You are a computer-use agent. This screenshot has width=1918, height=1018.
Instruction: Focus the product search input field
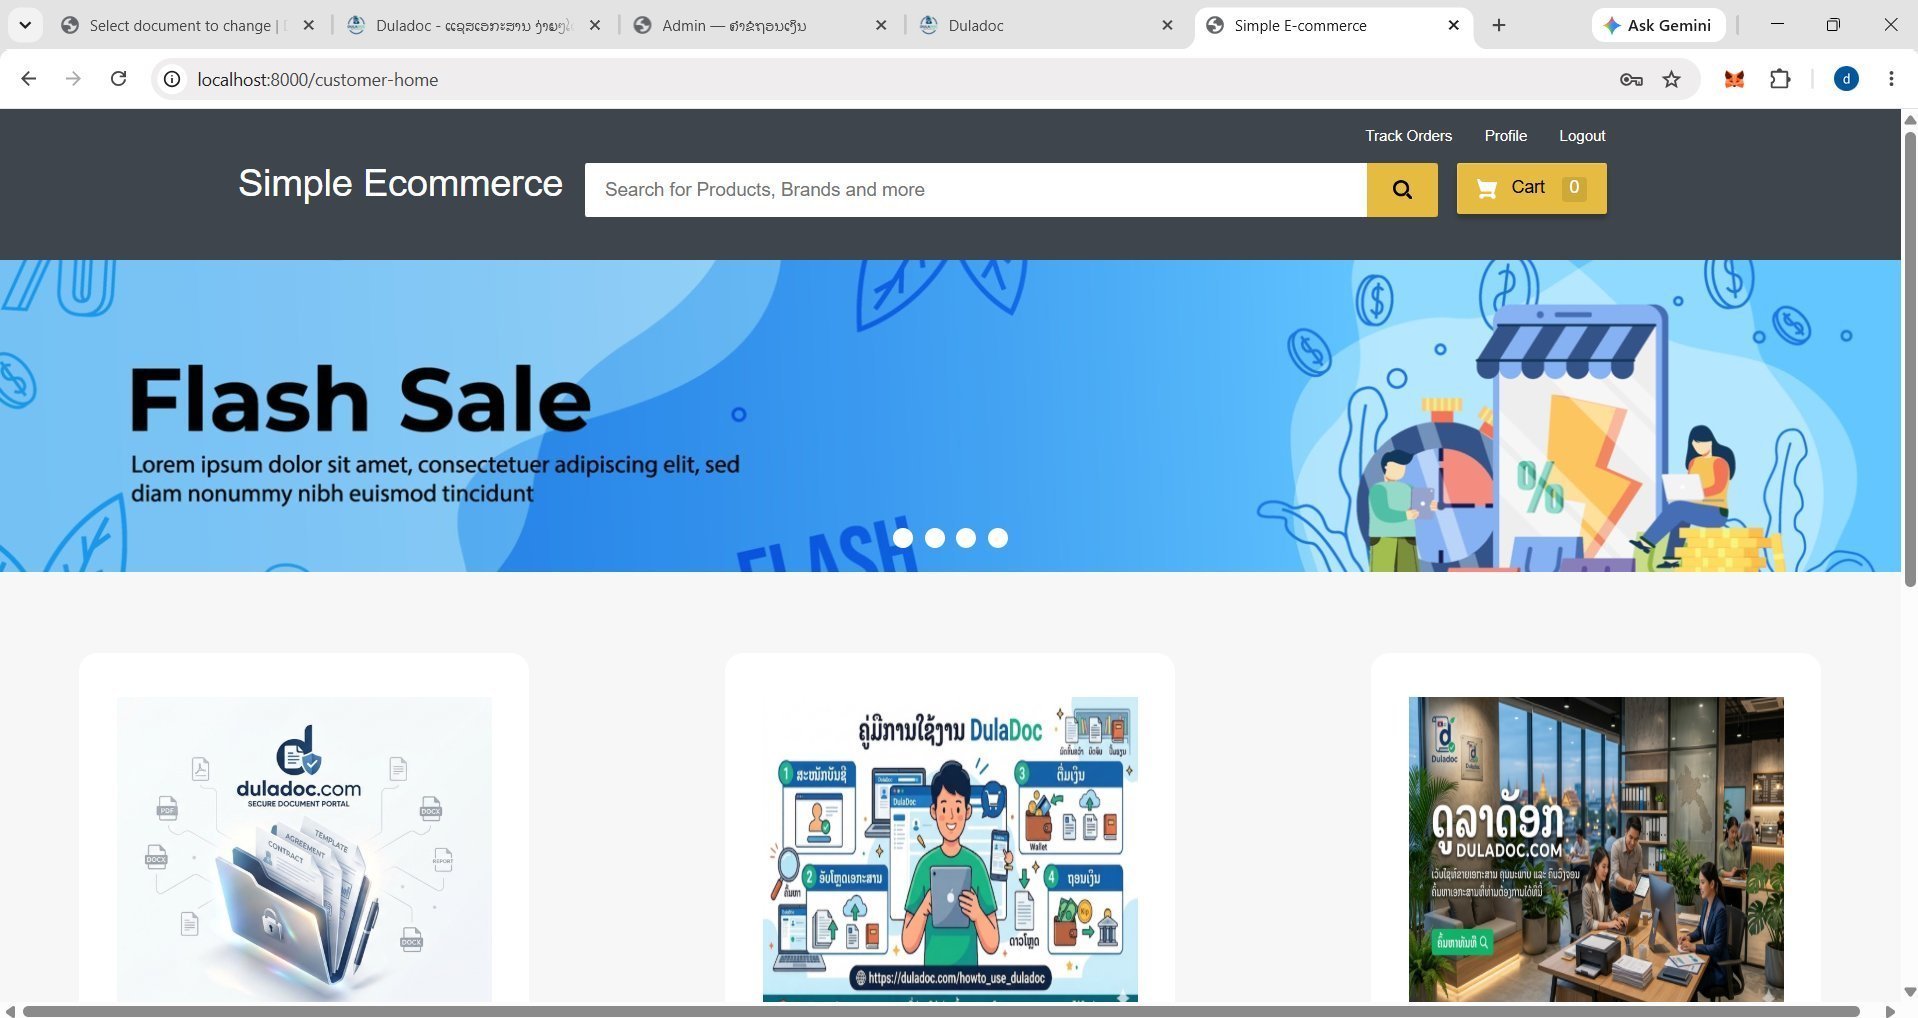pyautogui.click(x=975, y=189)
